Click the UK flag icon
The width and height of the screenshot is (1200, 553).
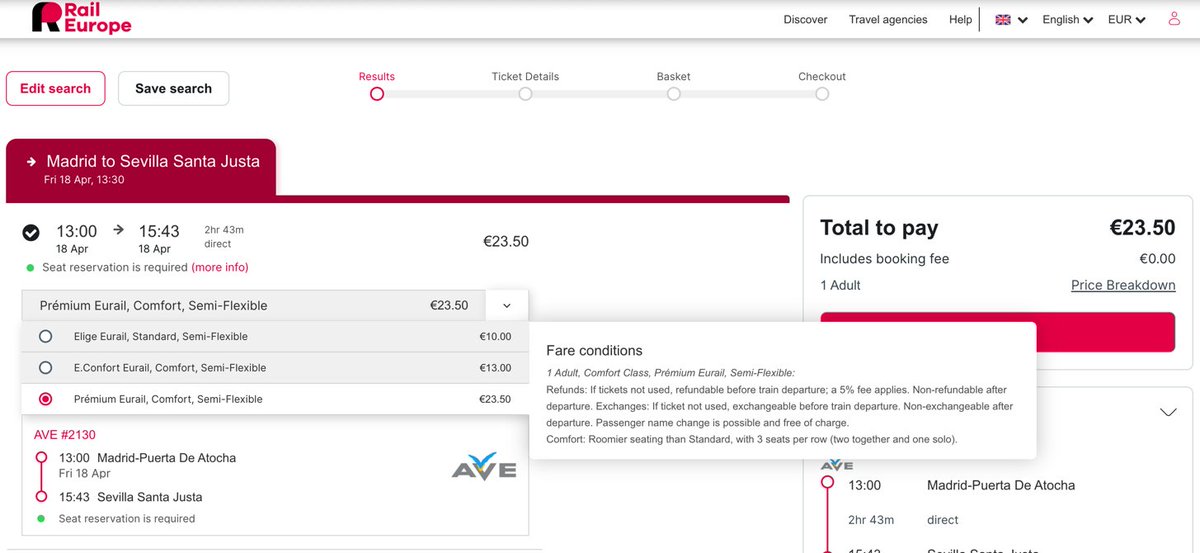[1003, 19]
